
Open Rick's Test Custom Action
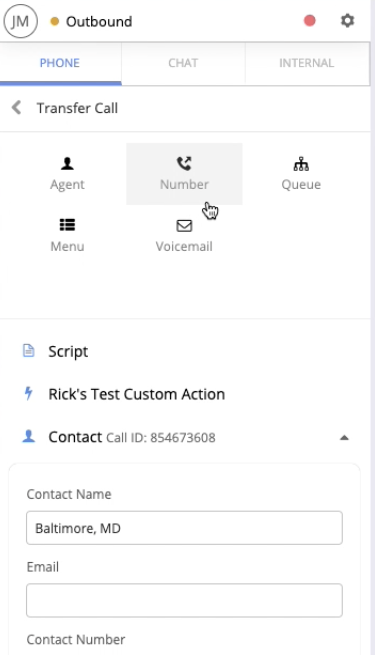click(x=137, y=394)
